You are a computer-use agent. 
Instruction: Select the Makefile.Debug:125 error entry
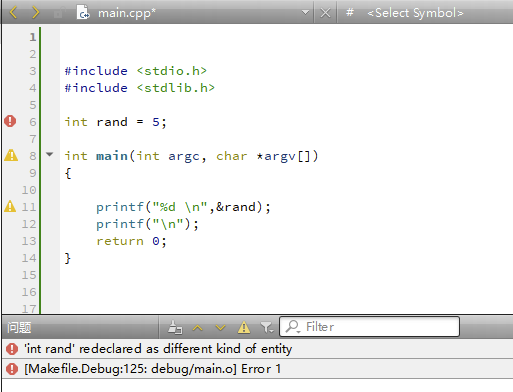coord(257,369)
